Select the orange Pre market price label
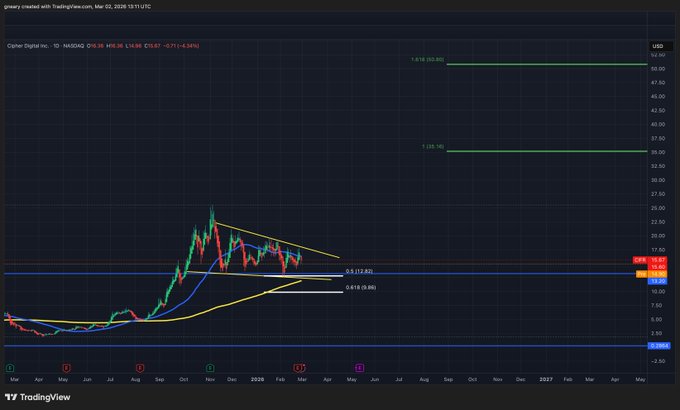Screen dimensions: 680x410 coord(651,274)
